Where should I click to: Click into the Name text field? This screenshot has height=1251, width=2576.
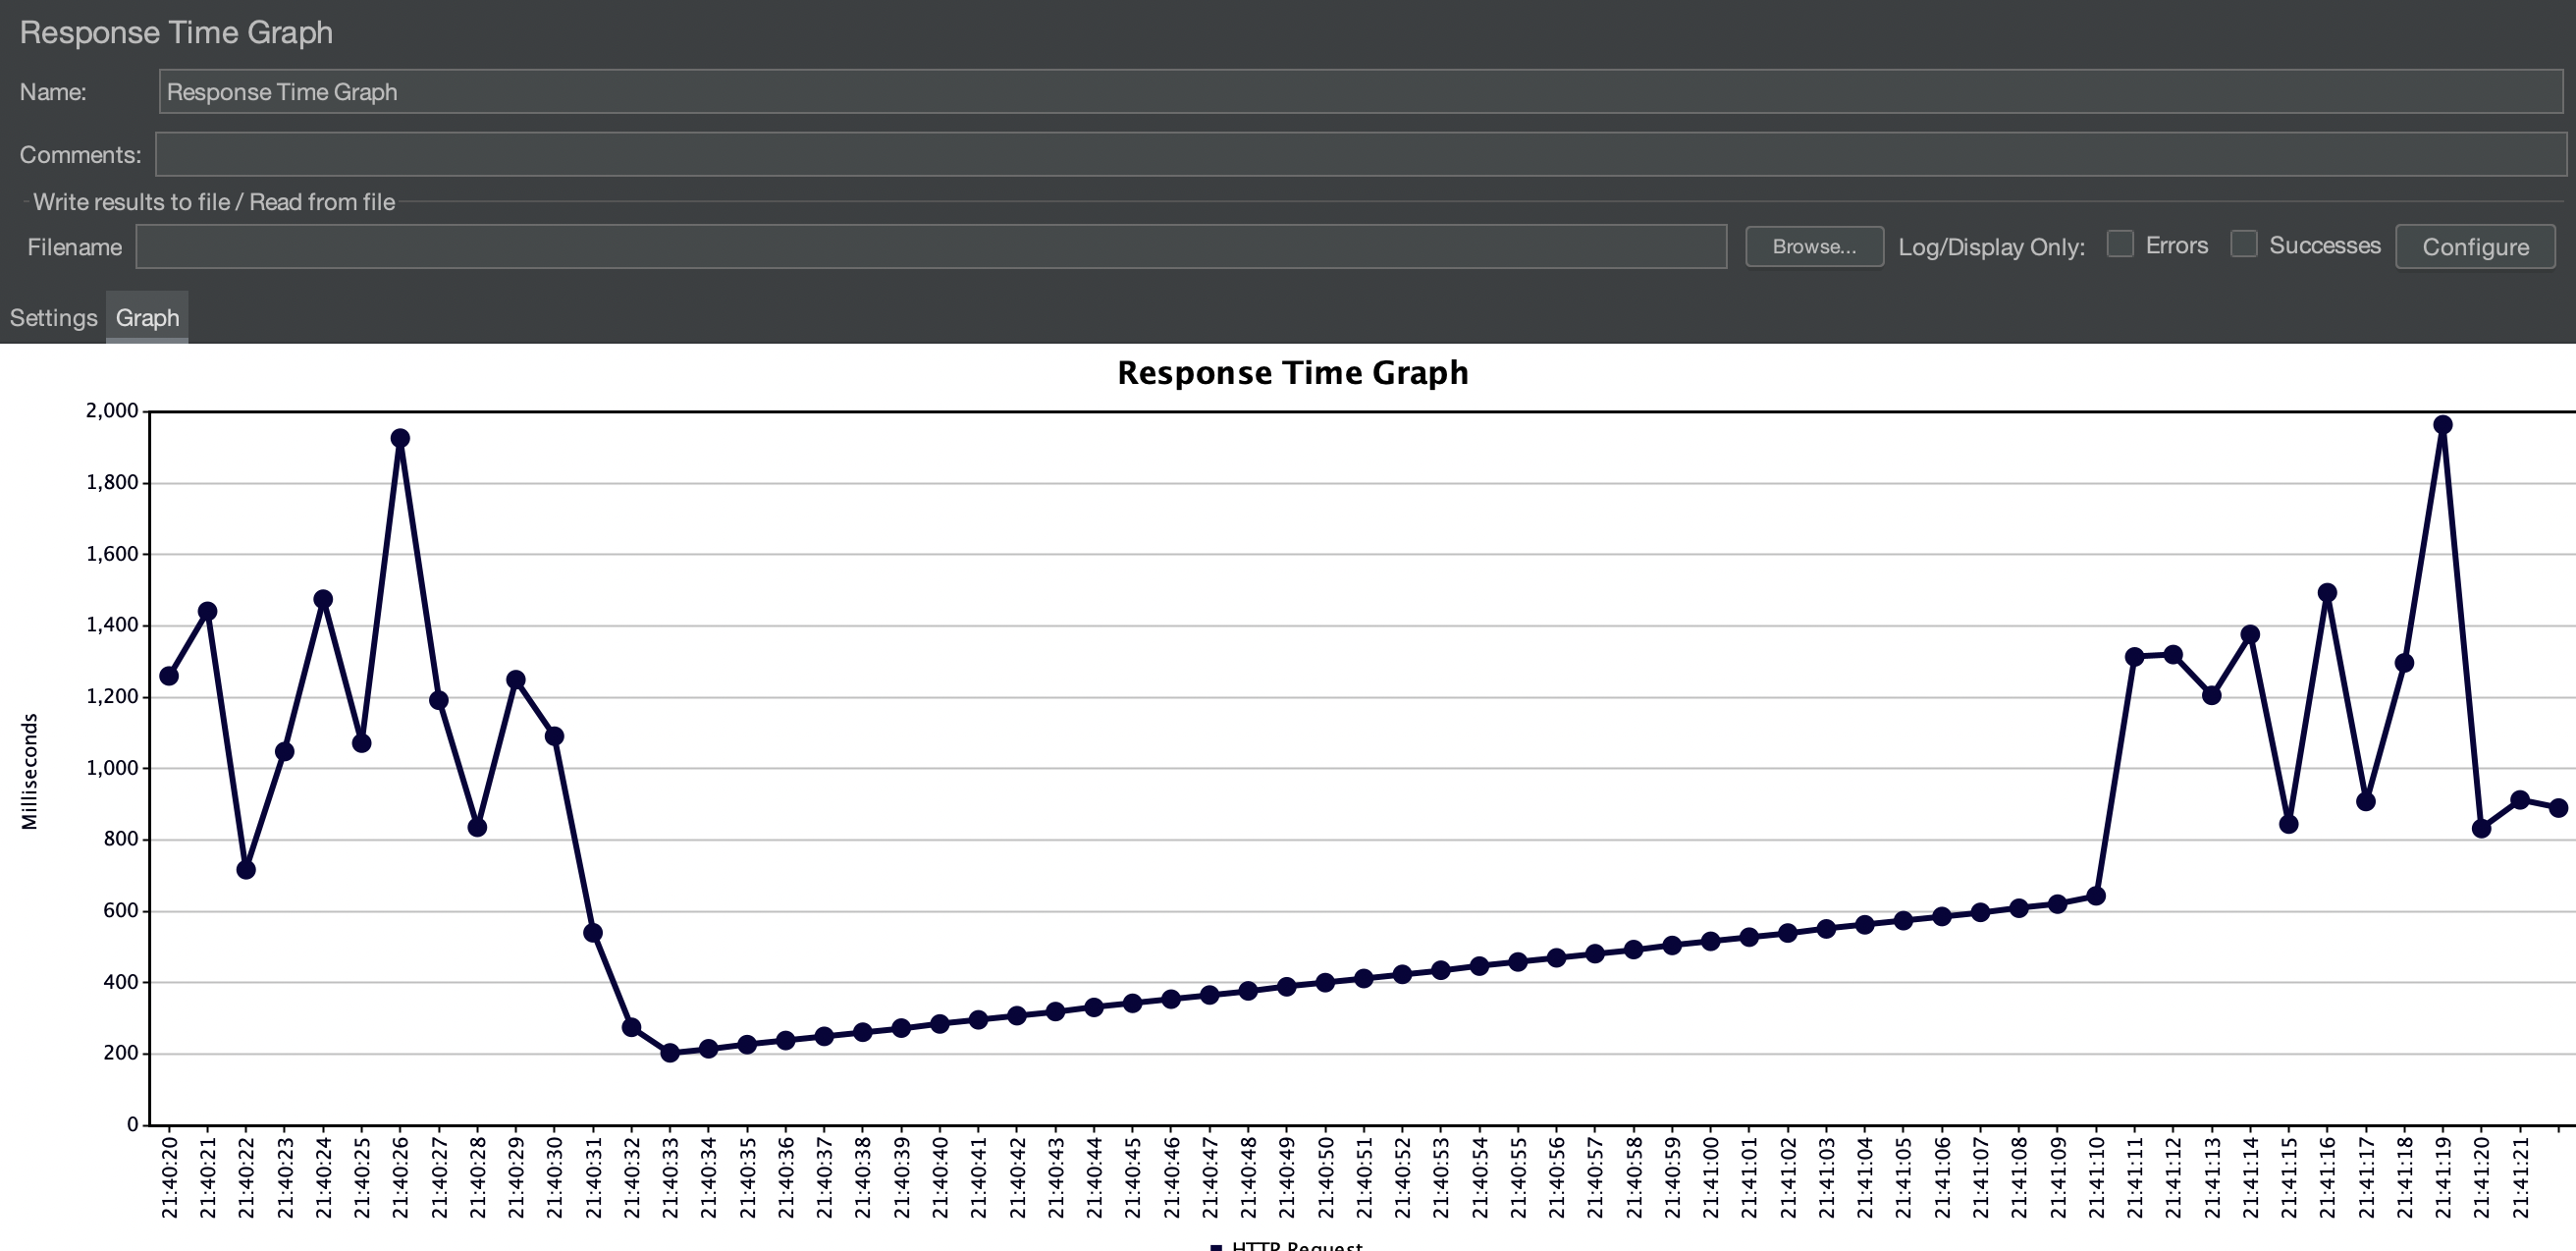coord(1360,92)
